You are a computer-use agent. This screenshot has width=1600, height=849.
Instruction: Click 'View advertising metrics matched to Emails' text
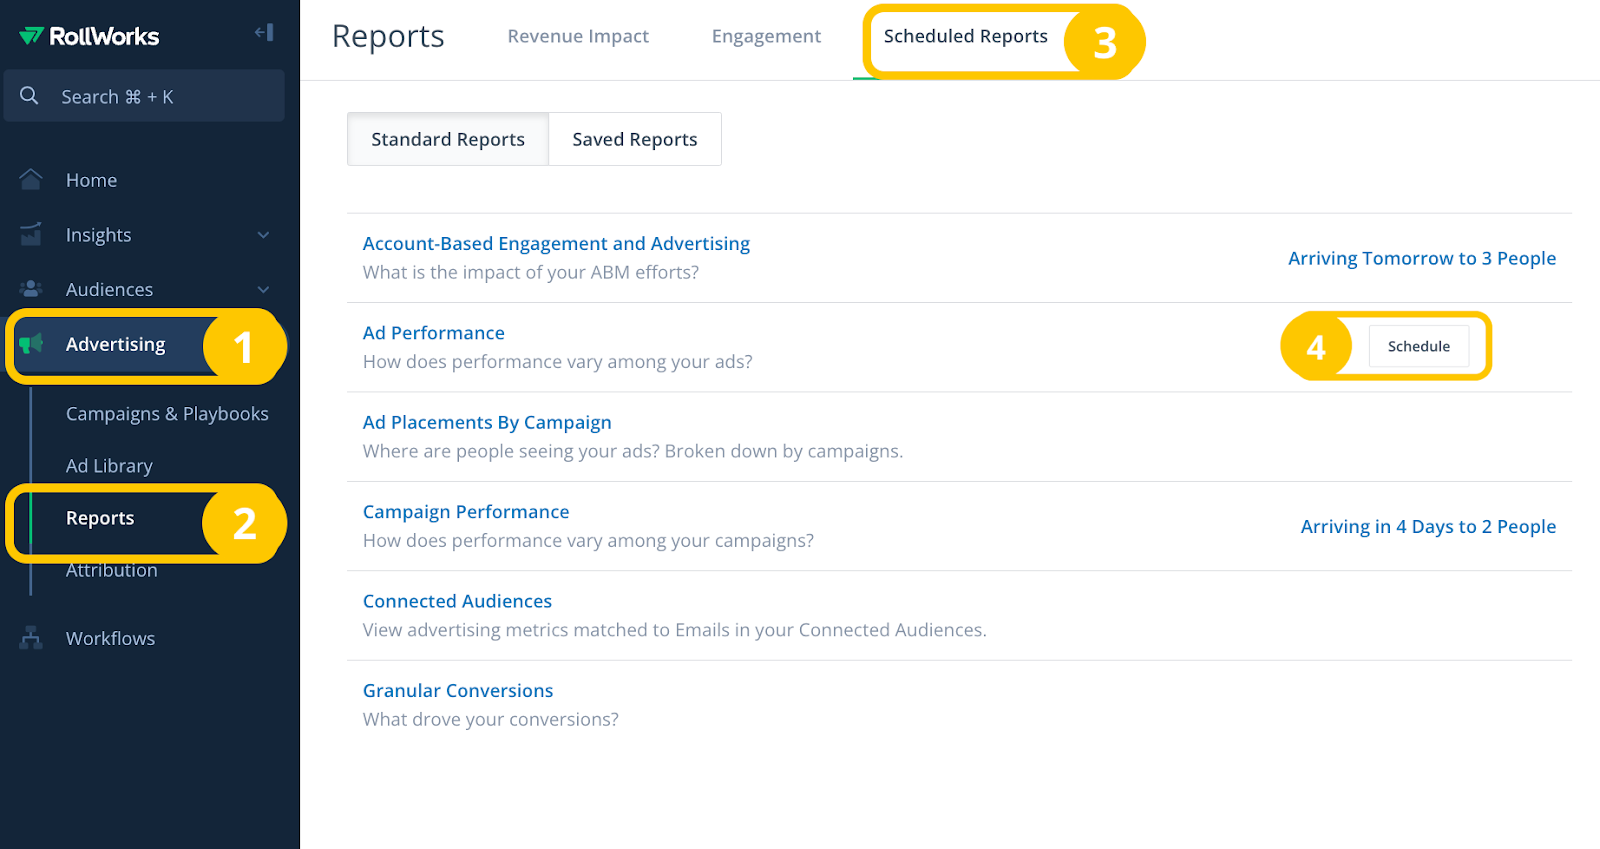(674, 630)
